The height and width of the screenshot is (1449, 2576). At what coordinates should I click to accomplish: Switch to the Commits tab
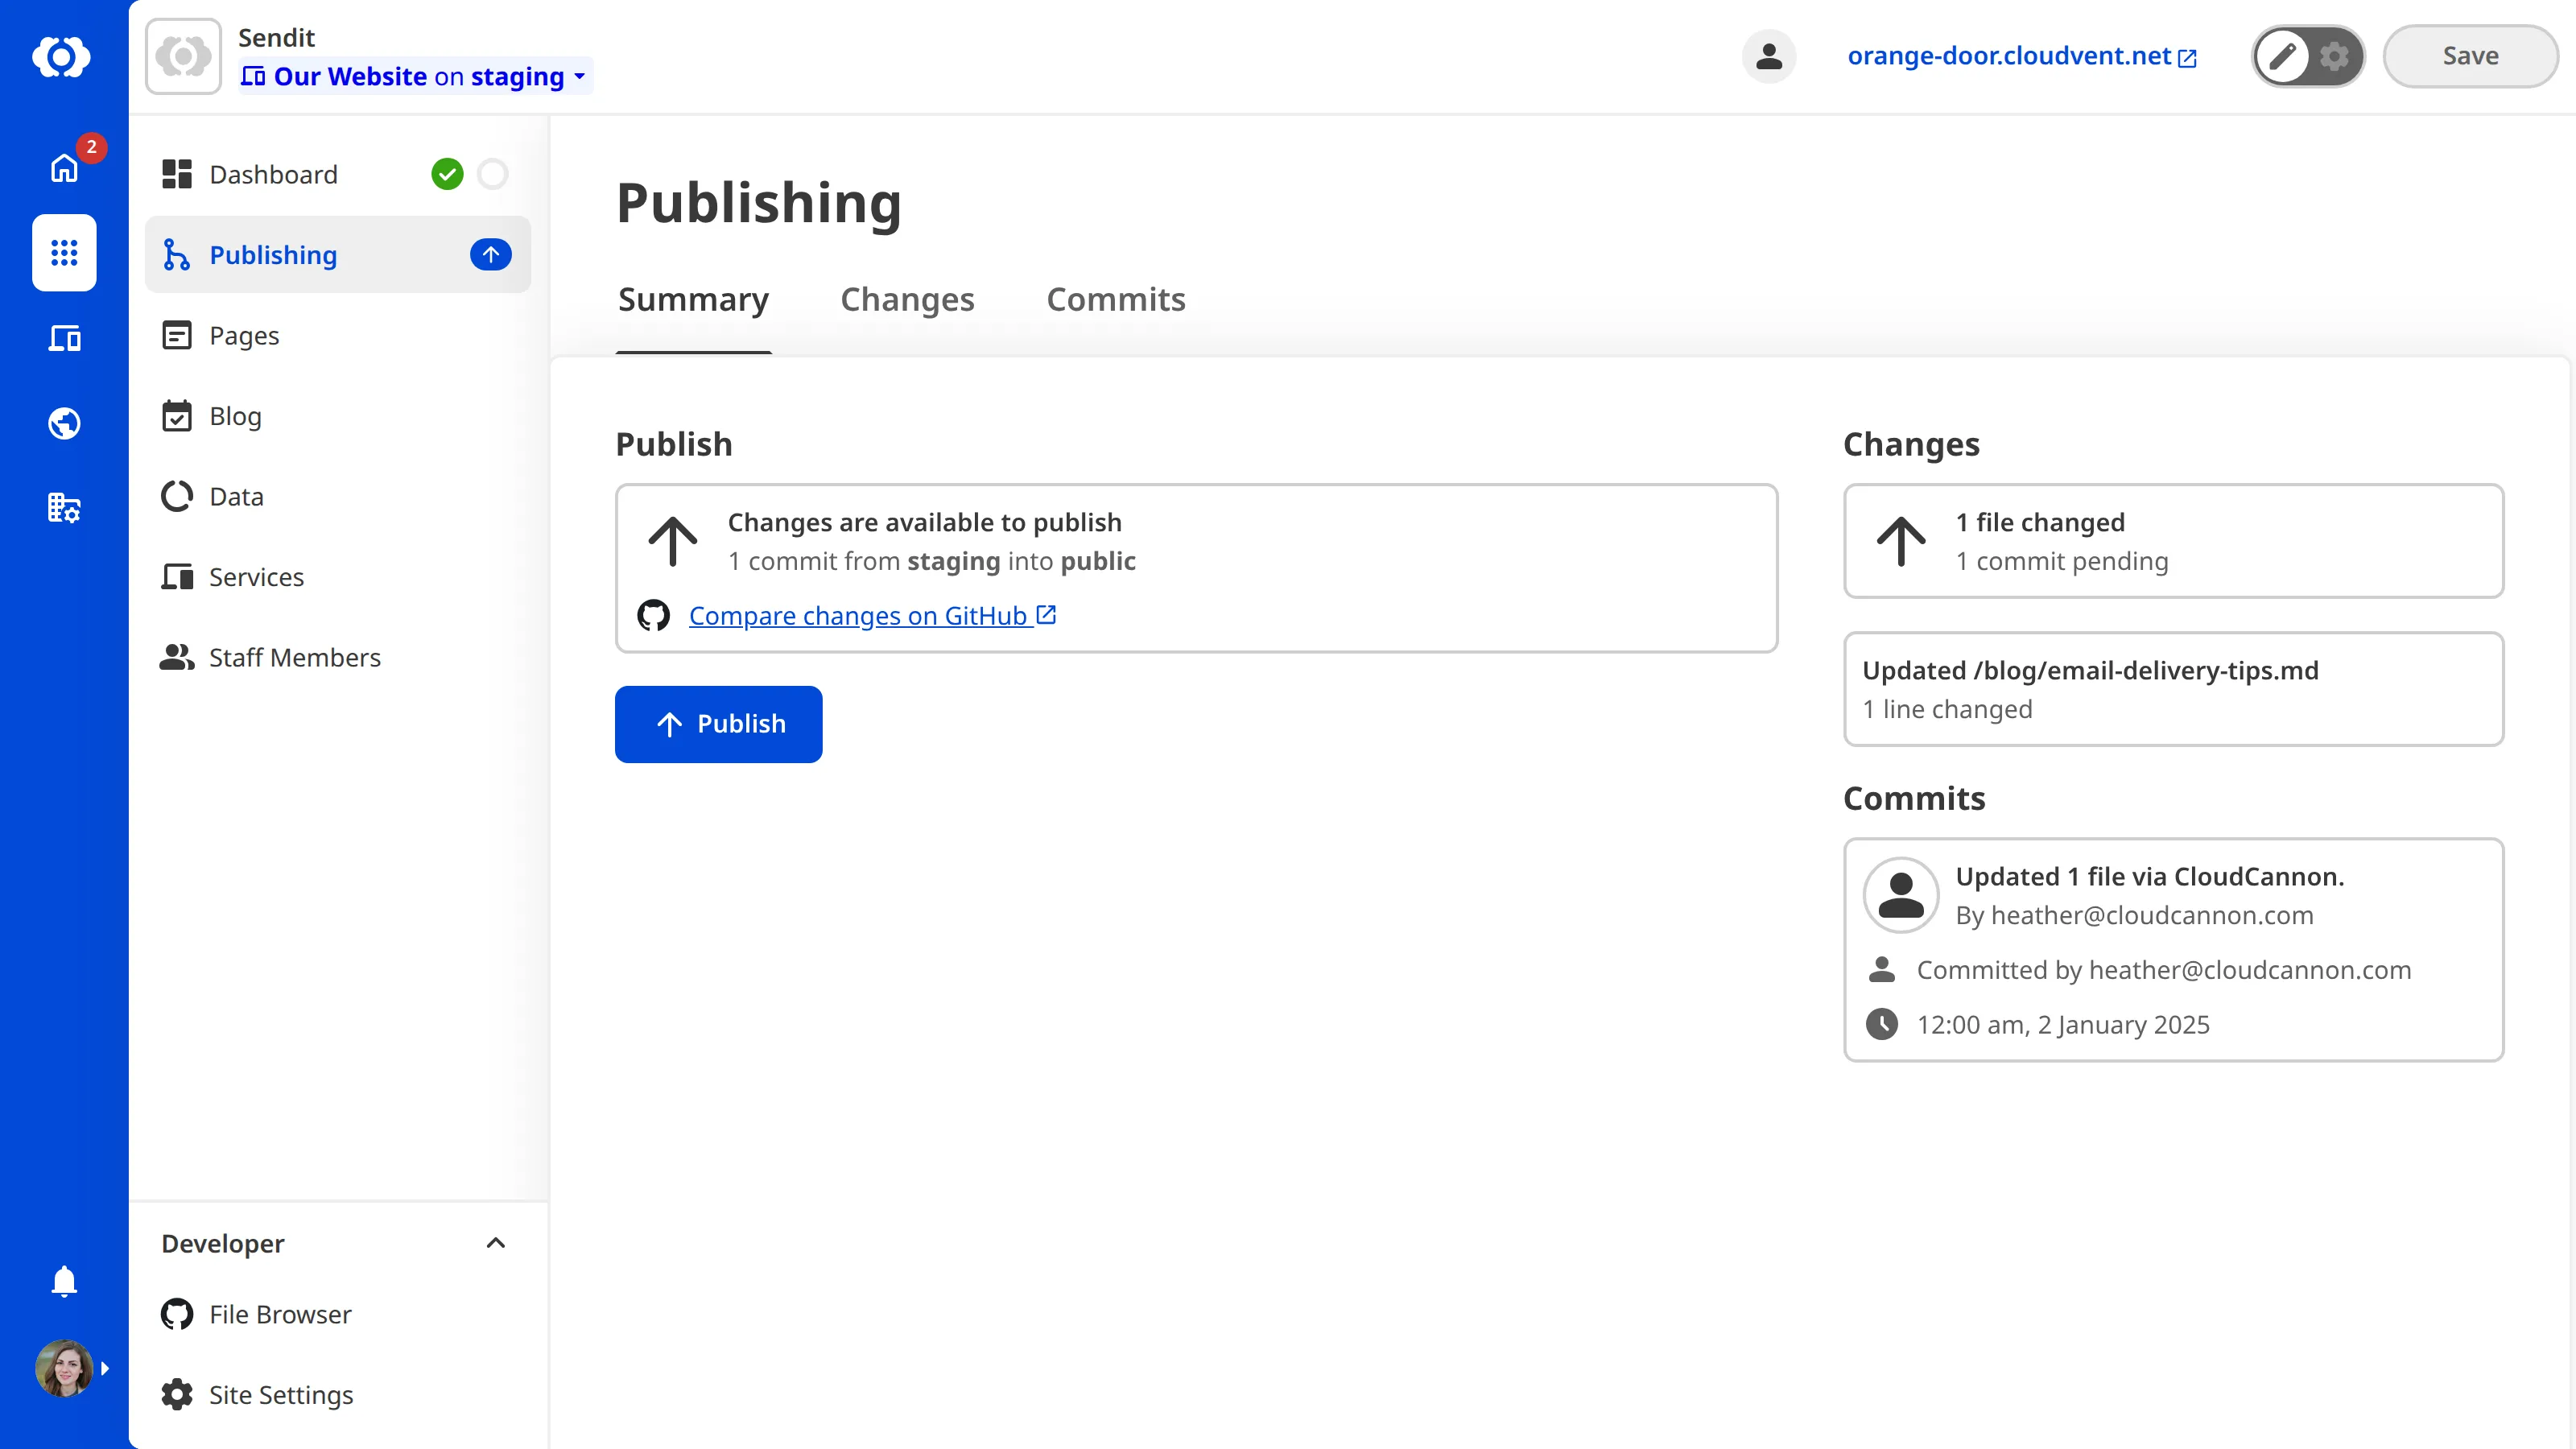click(1115, 299)
